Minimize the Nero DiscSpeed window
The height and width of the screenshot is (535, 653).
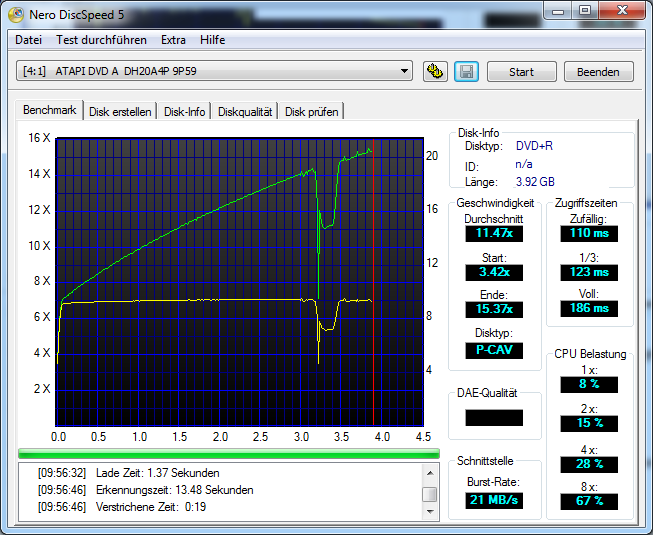point(558,11)
